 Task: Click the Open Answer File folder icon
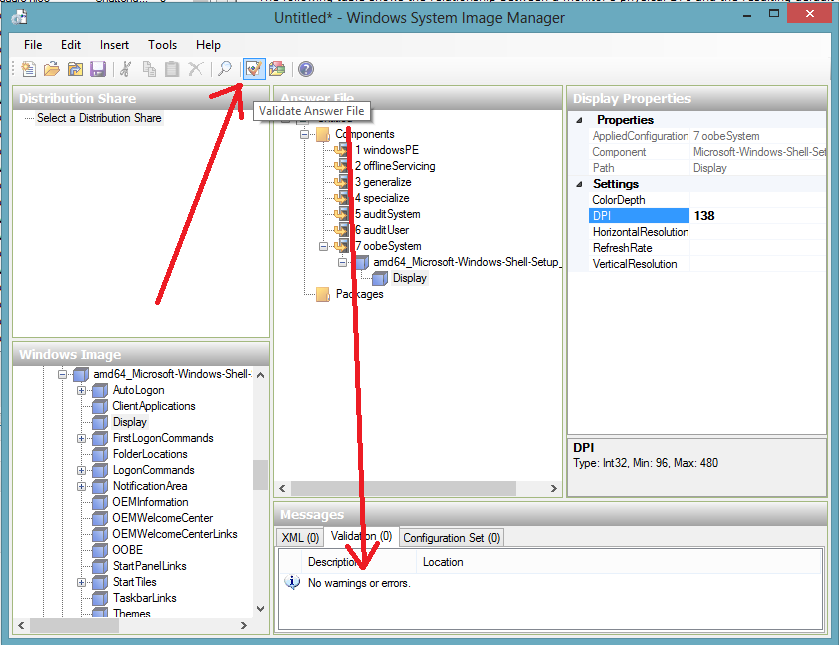point(52,69)
